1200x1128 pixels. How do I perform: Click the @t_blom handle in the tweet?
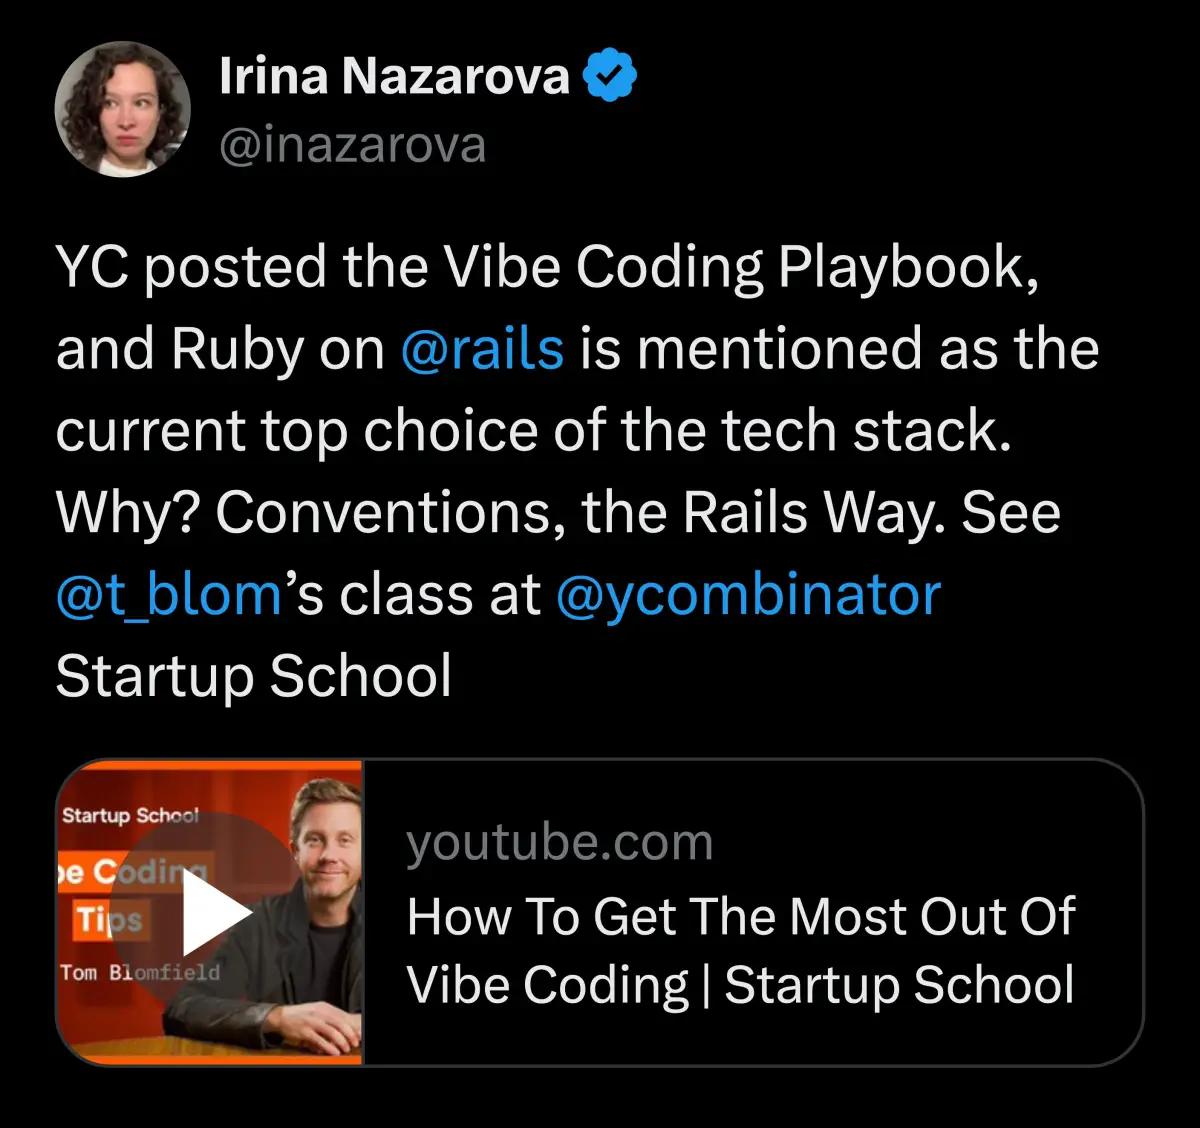coord(166,593)
